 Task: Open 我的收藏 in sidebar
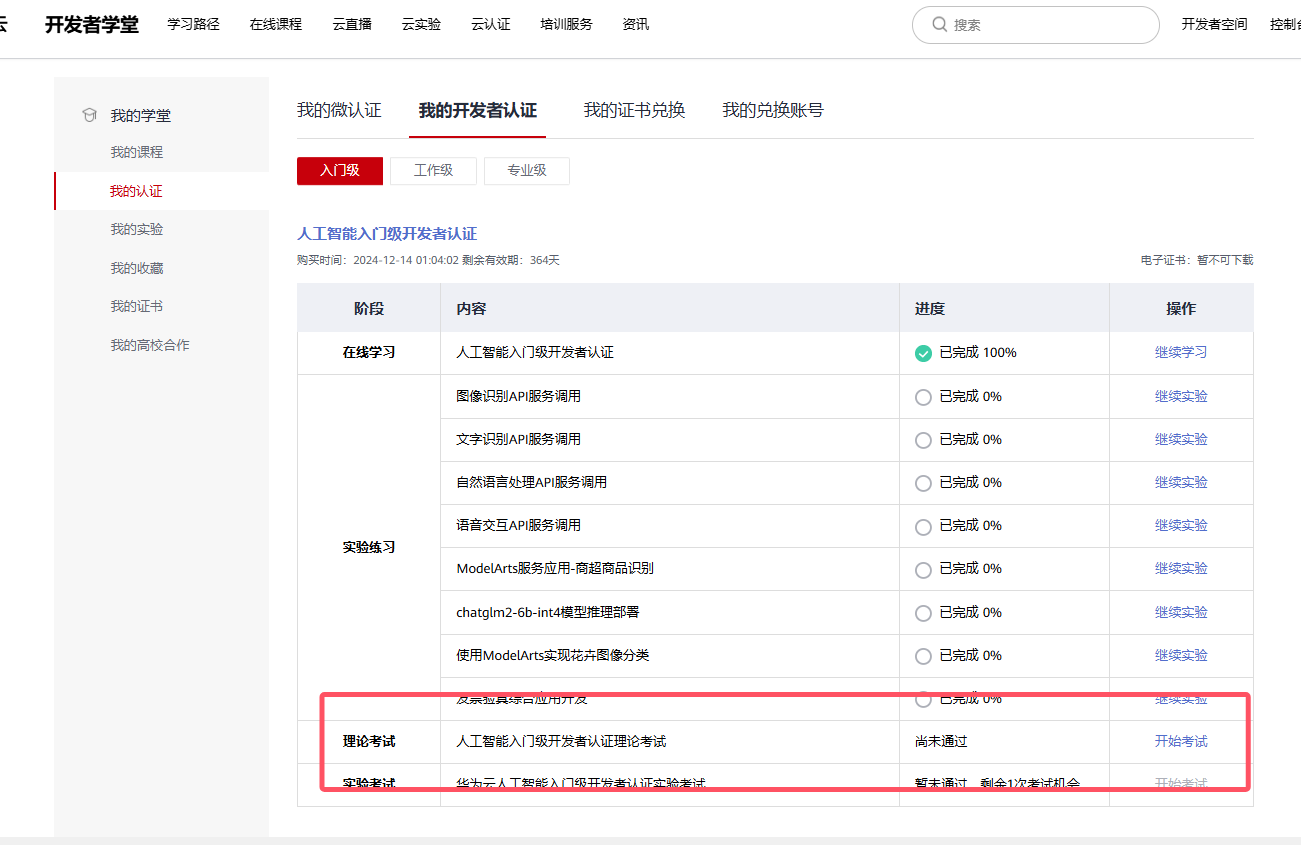click(136, 268)
